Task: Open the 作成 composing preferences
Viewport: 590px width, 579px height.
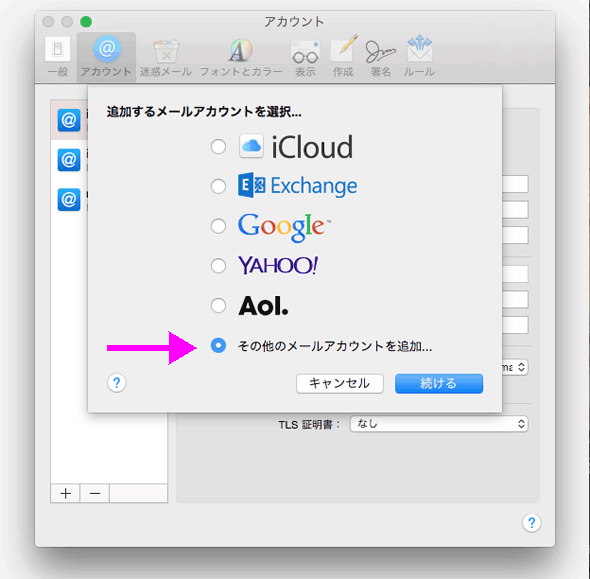Action: coord(343,56)
